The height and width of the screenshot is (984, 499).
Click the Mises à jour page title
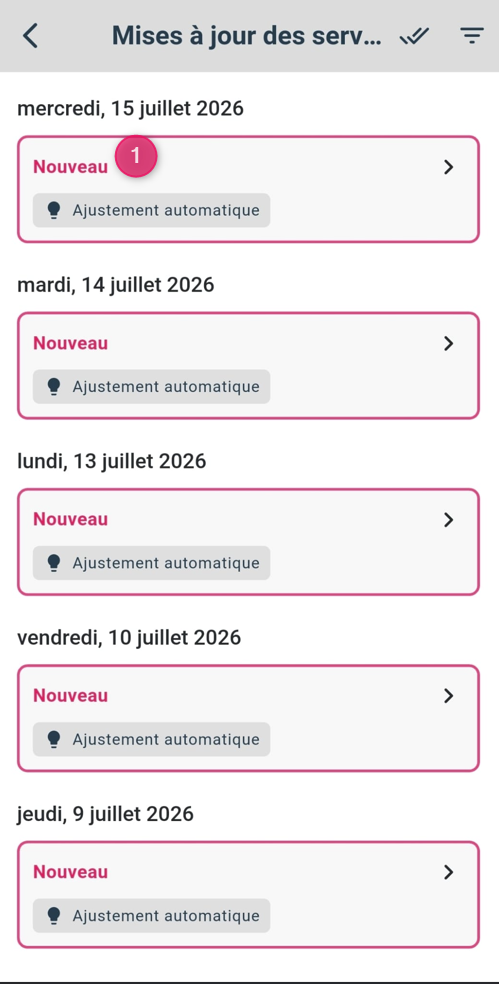pyautogui.click(x=247, y=36)
